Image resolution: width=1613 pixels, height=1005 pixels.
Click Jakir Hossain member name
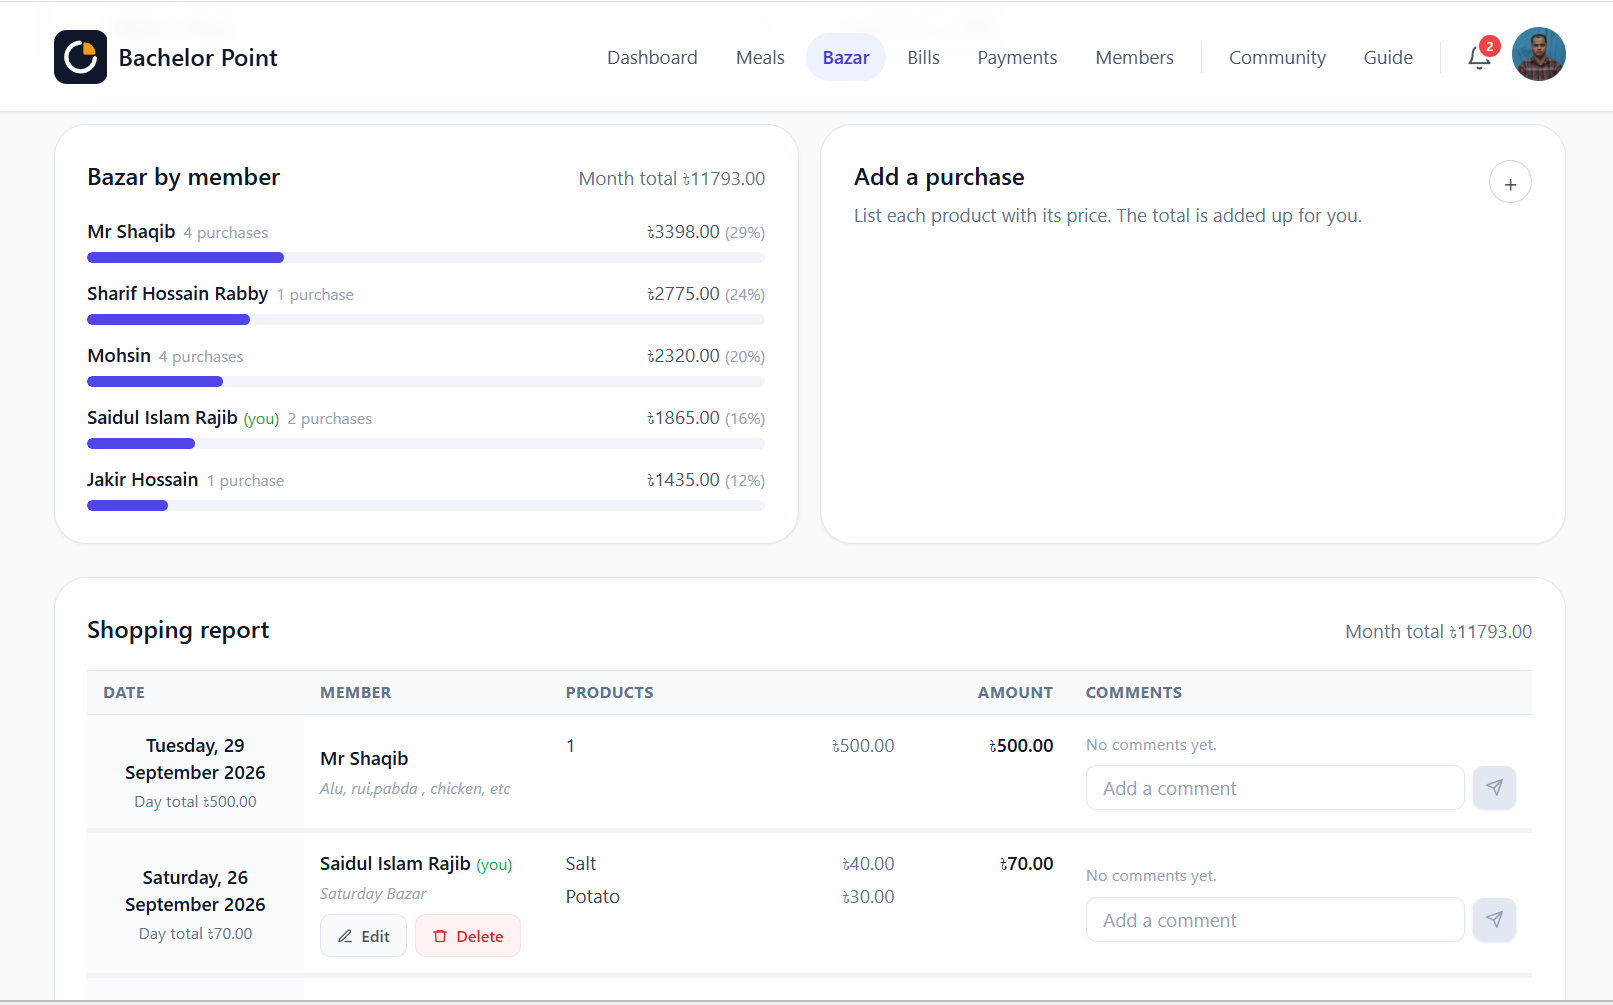pyautogui.click(x=142, y=479)
